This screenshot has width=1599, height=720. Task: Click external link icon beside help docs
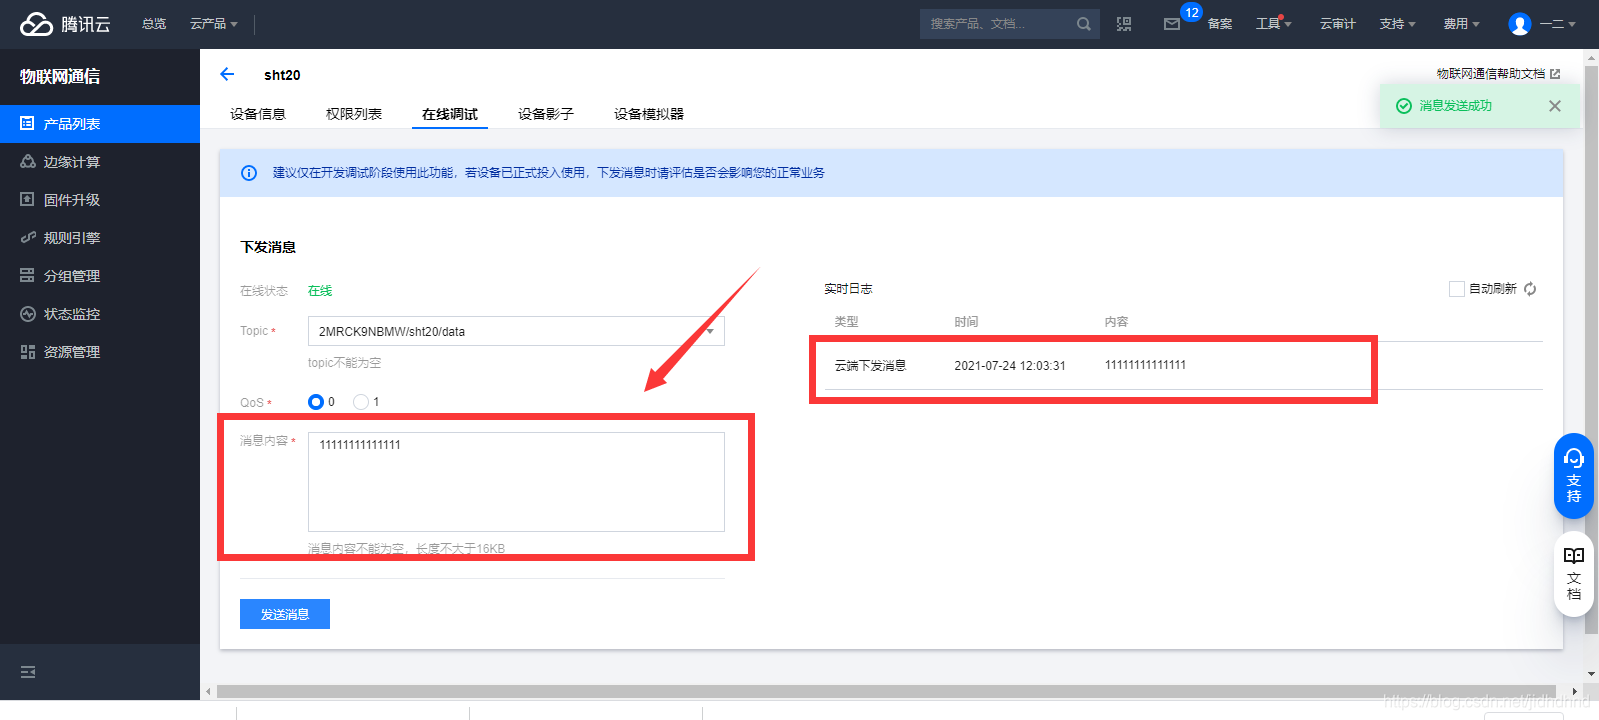point(1555,74)
